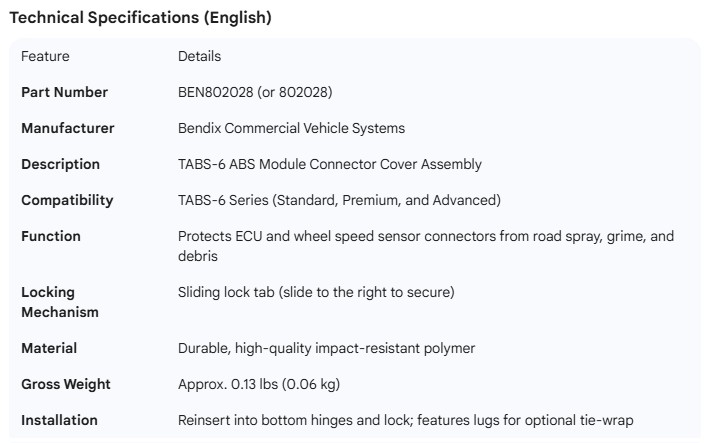Click the impact-resistant polymer material value
This screenshot has height=443, width=706.
(326, 348)
